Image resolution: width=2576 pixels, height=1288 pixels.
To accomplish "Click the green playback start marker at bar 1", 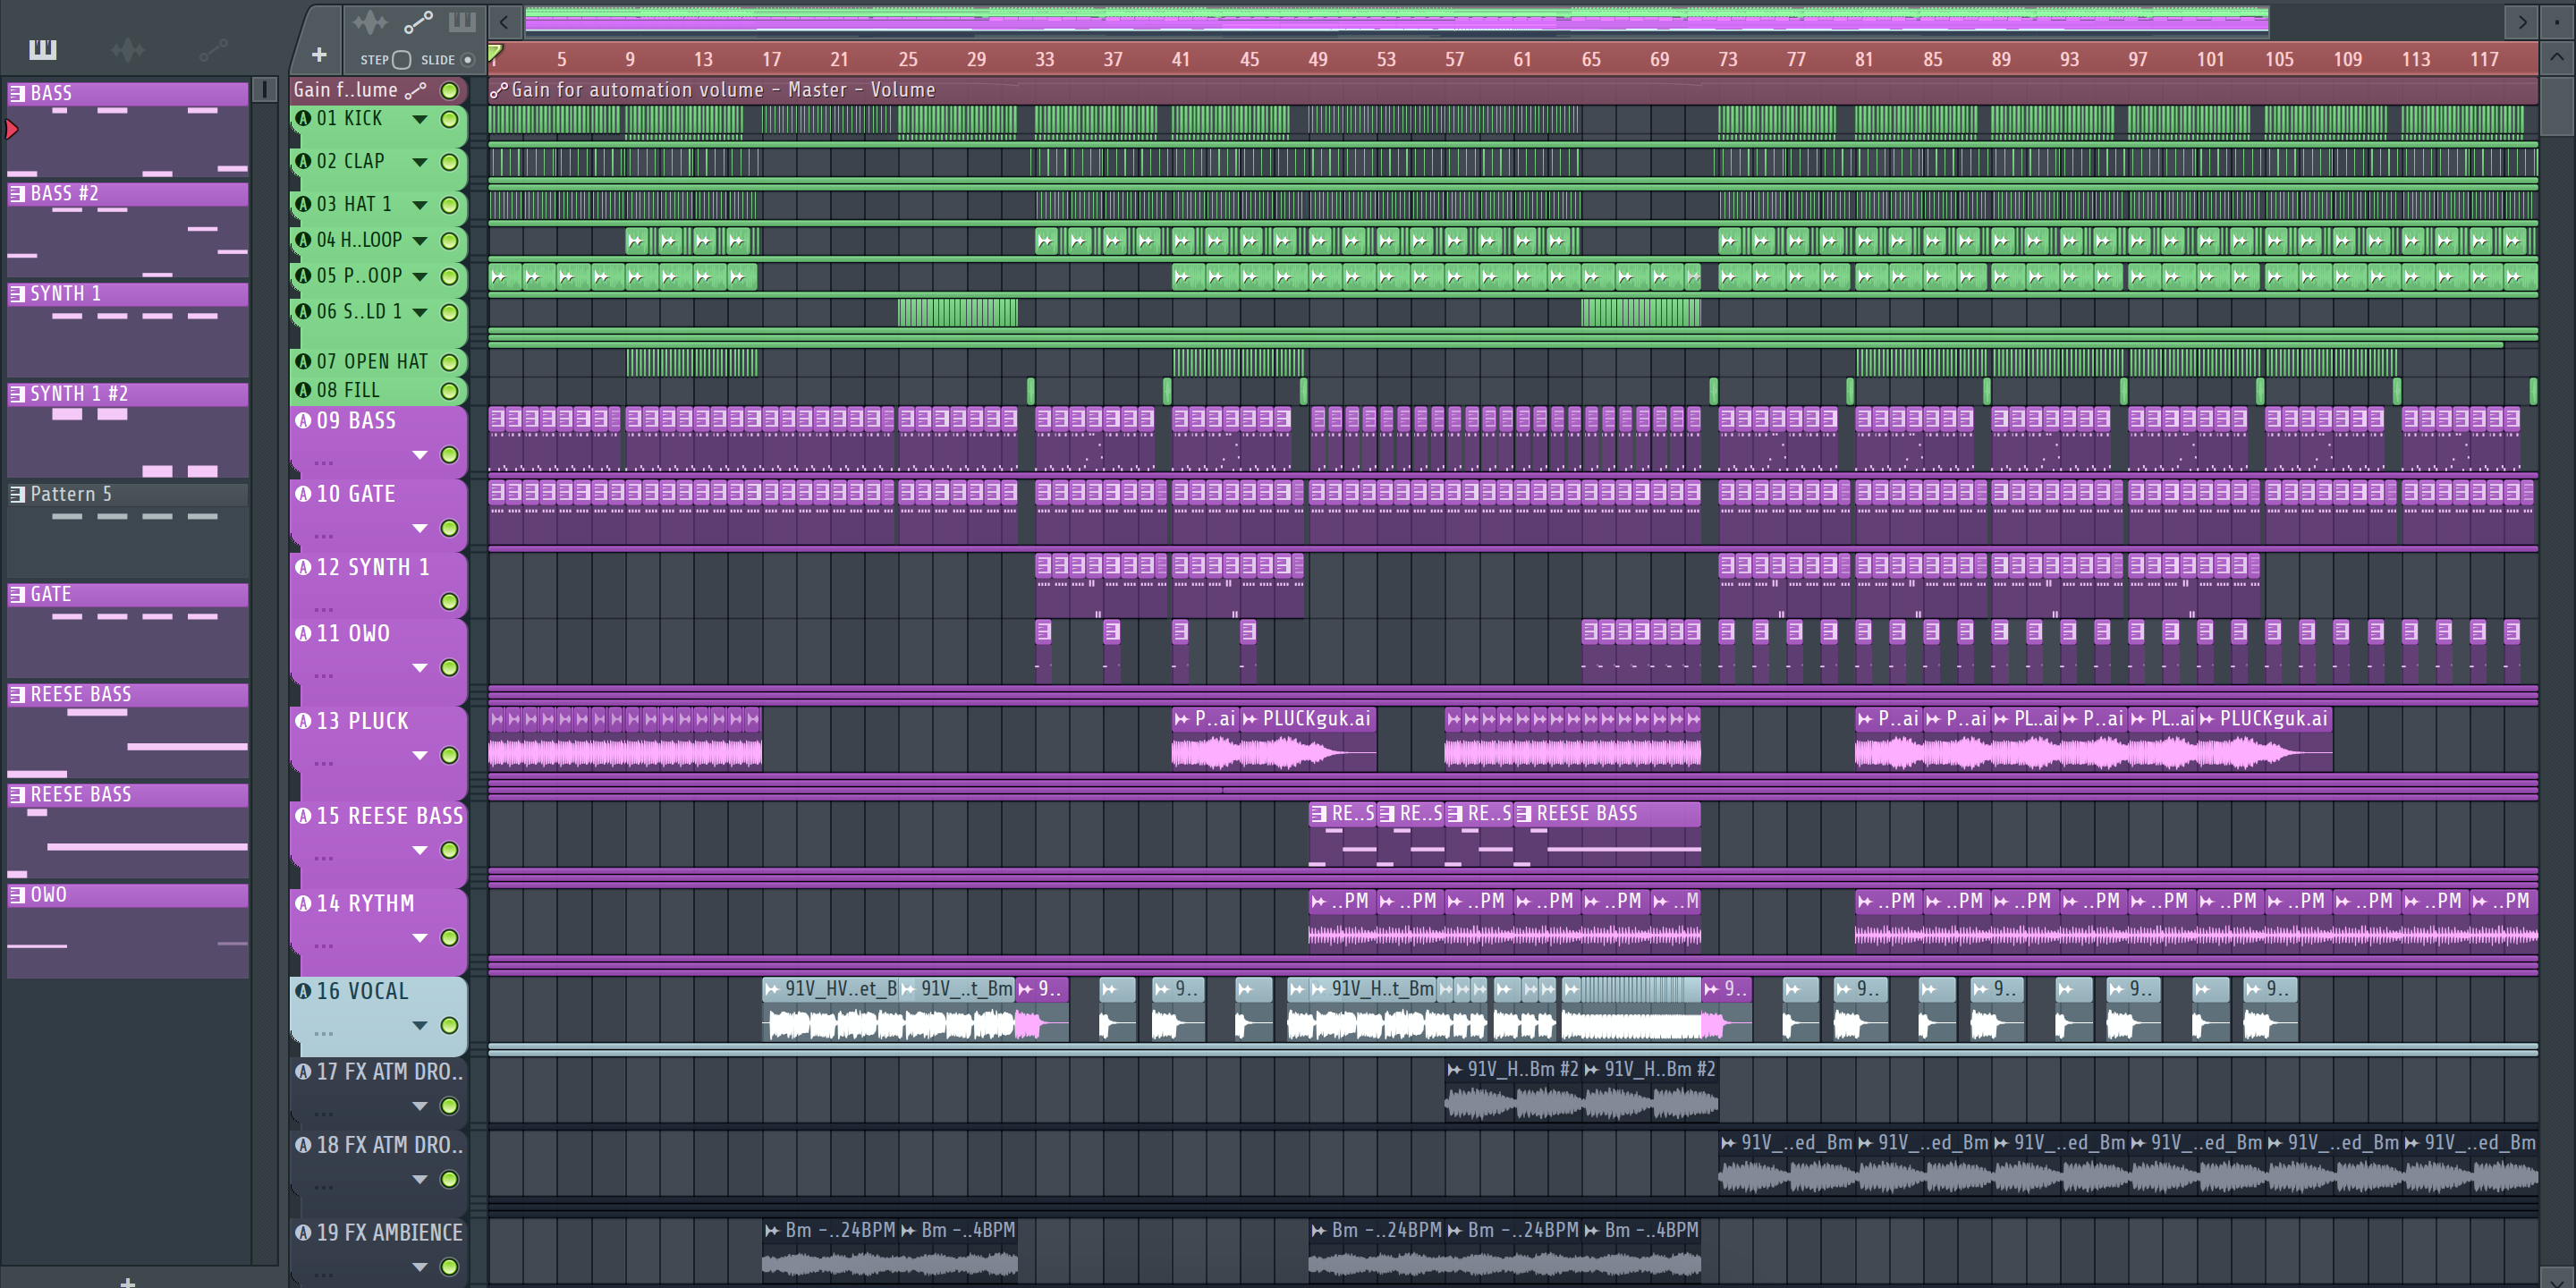I will point(495,51).
